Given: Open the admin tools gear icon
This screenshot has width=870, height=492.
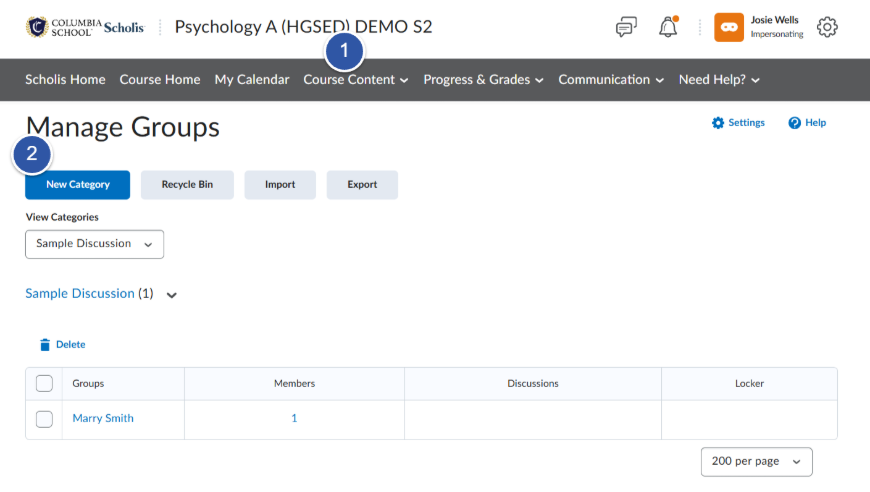Looking at the screenshot, I should coord(827,27).
